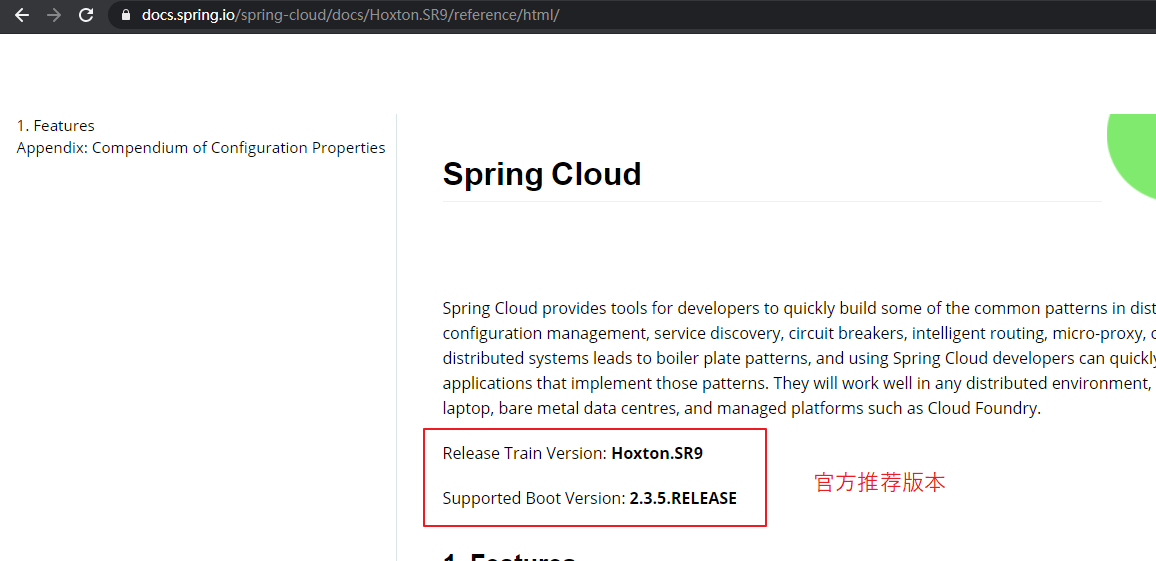The width and height of the screenshot is (1156, 561).
Task: Click the 'Release Train Version:' label
Action: [x=525, y=453]
